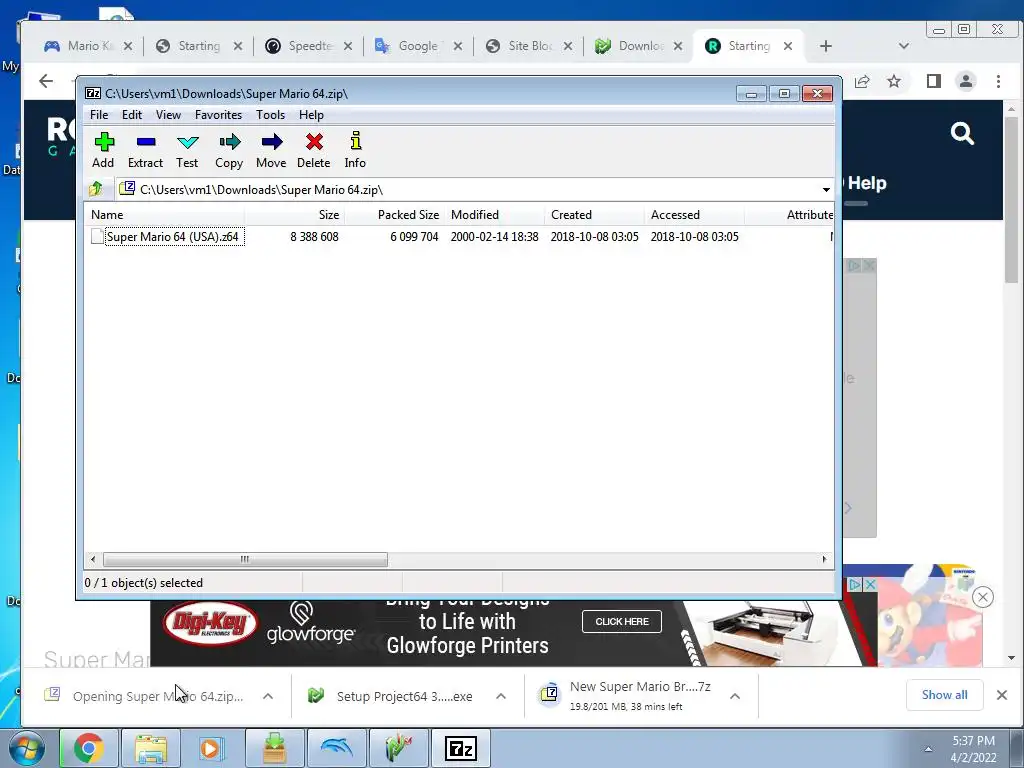Sort by the Accessed column header

[694, 215]
